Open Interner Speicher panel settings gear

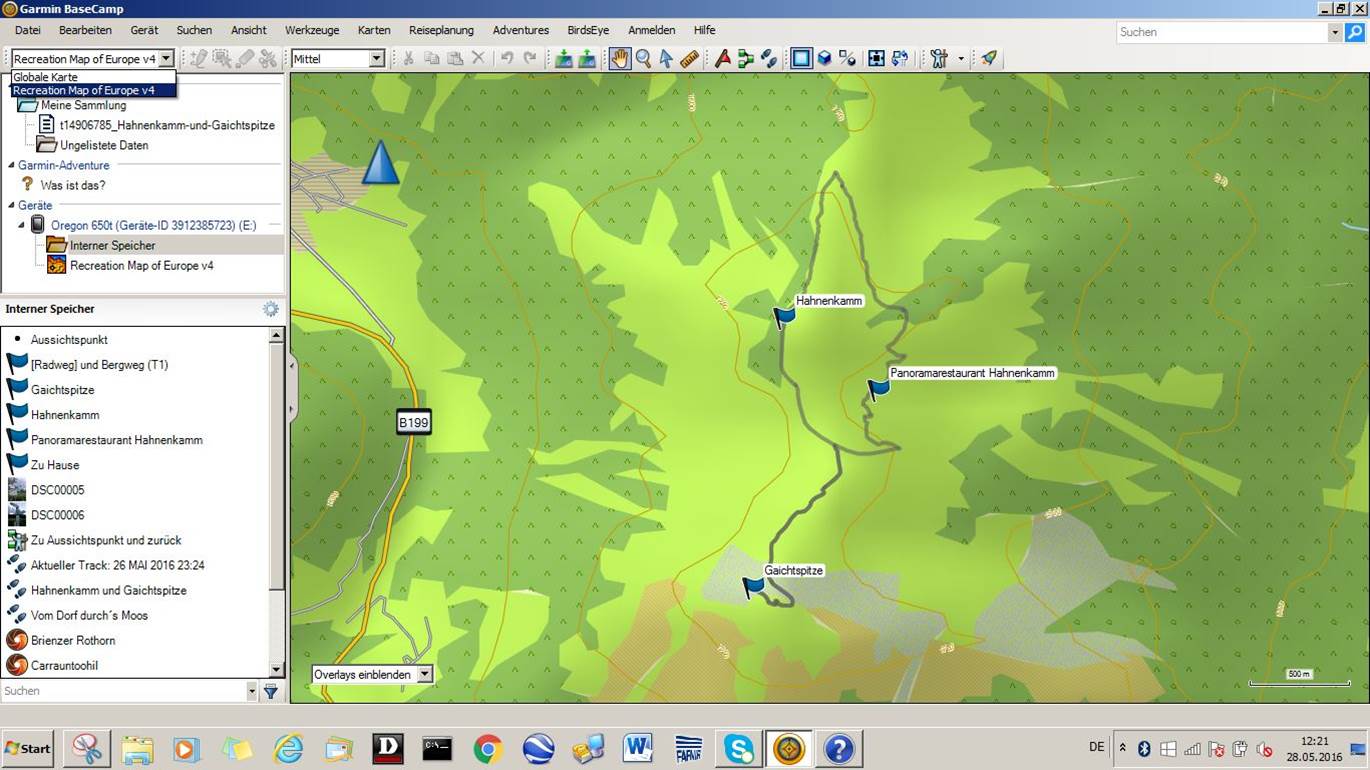pos(270,309)
